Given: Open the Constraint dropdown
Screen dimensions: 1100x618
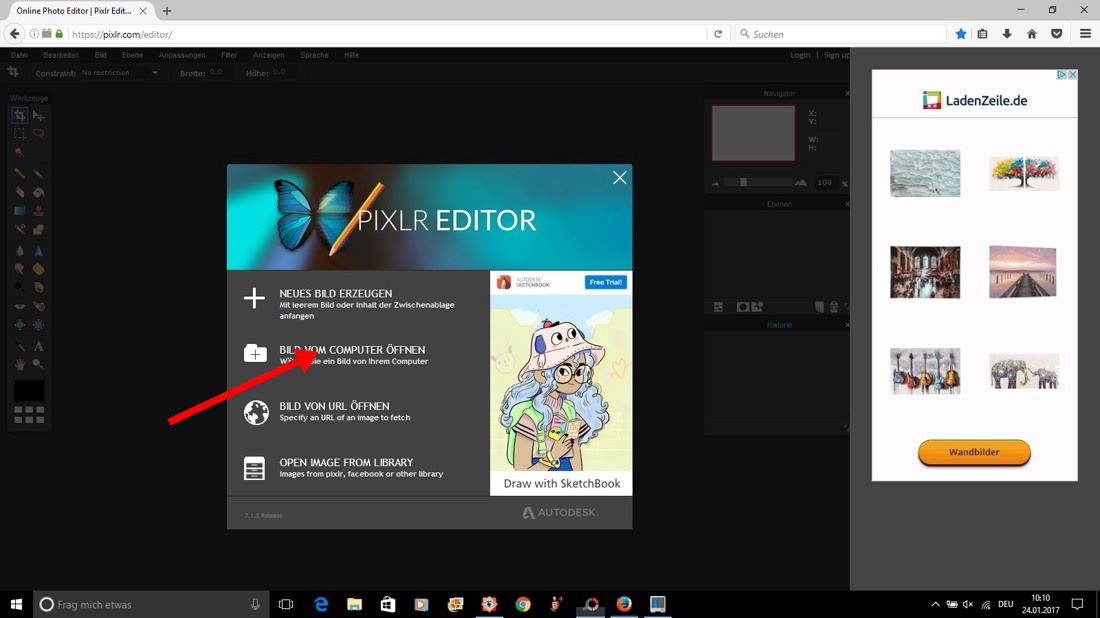Looking at the screenshot, I should (x=119, y=73).
